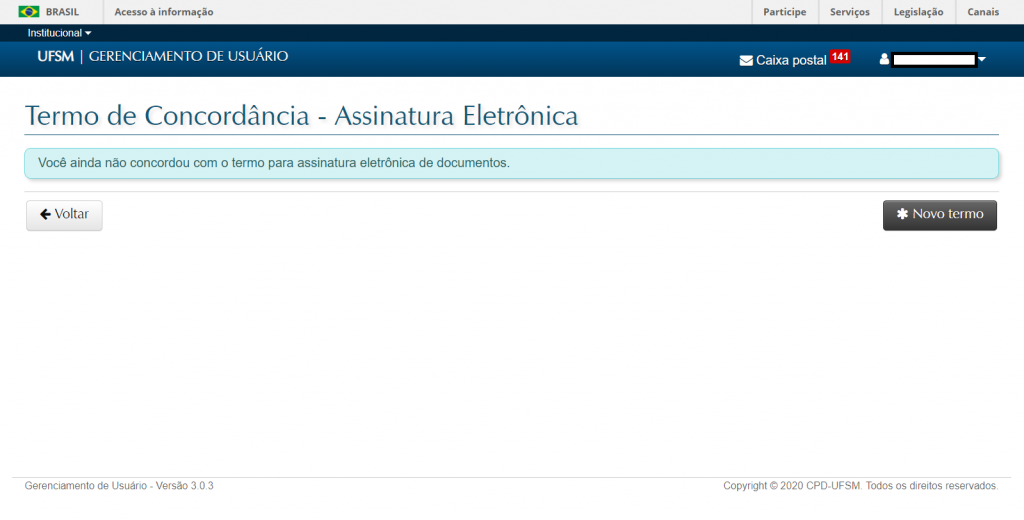Click the asterisk icon on Novo termo
The height and width of the screenshot is (520, 1024).
(902, 214)
